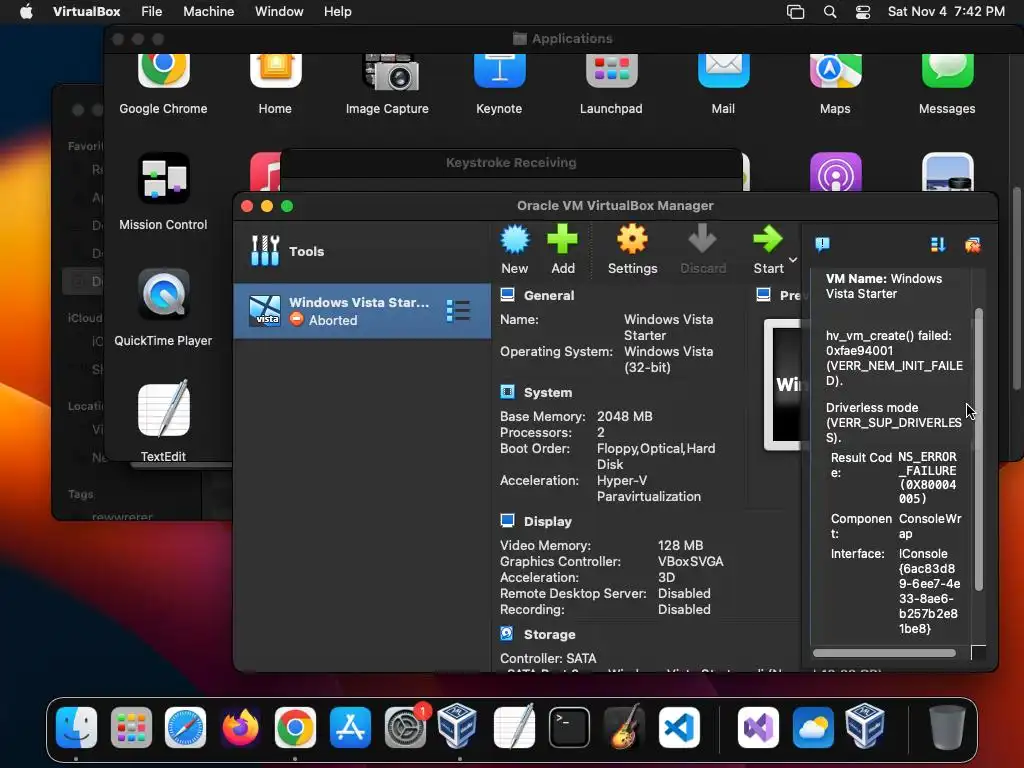The image size is (1024, 768).
Task: Click the Preview section monitor icon
Action: pyautogui.click(x=763, y=295)
